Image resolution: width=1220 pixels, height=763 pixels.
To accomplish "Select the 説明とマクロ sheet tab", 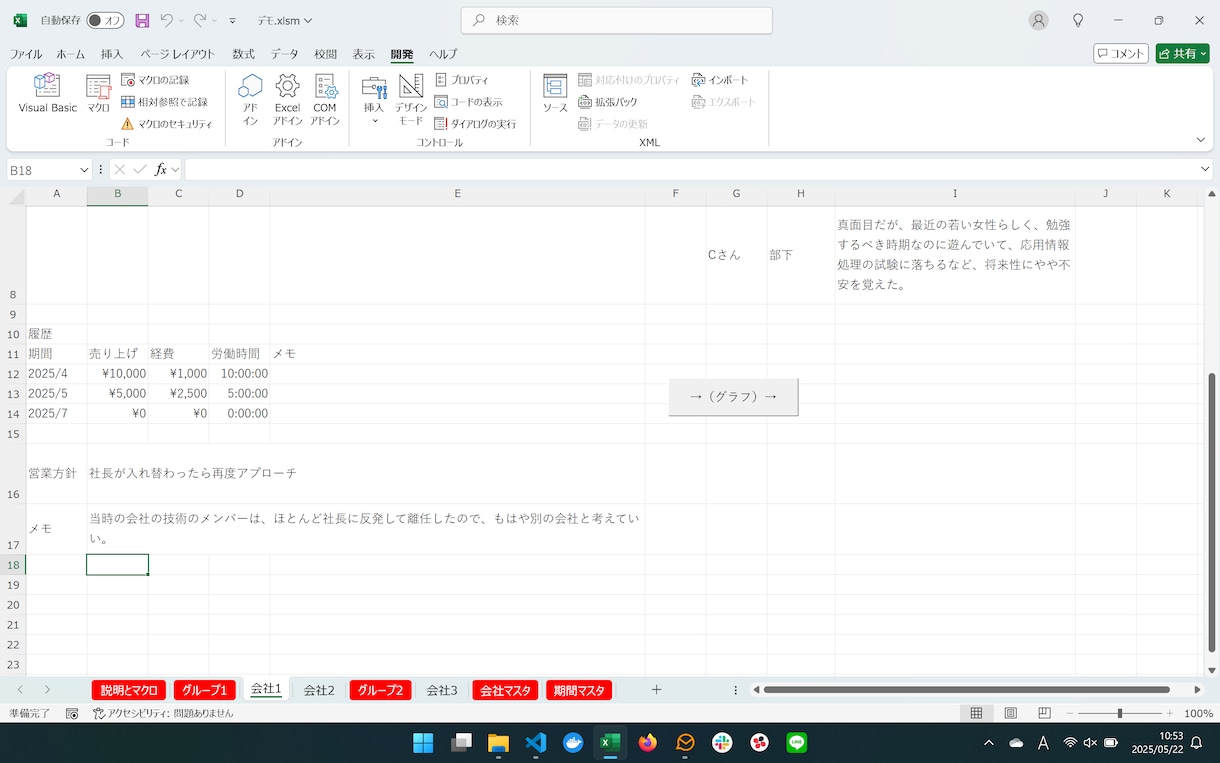I will [x=129, y=690].
